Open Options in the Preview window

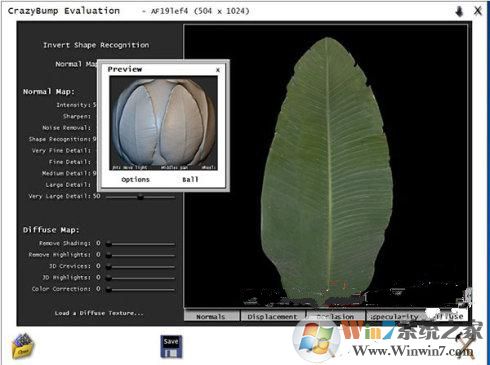pyautogui.click(x=135, y=180)
